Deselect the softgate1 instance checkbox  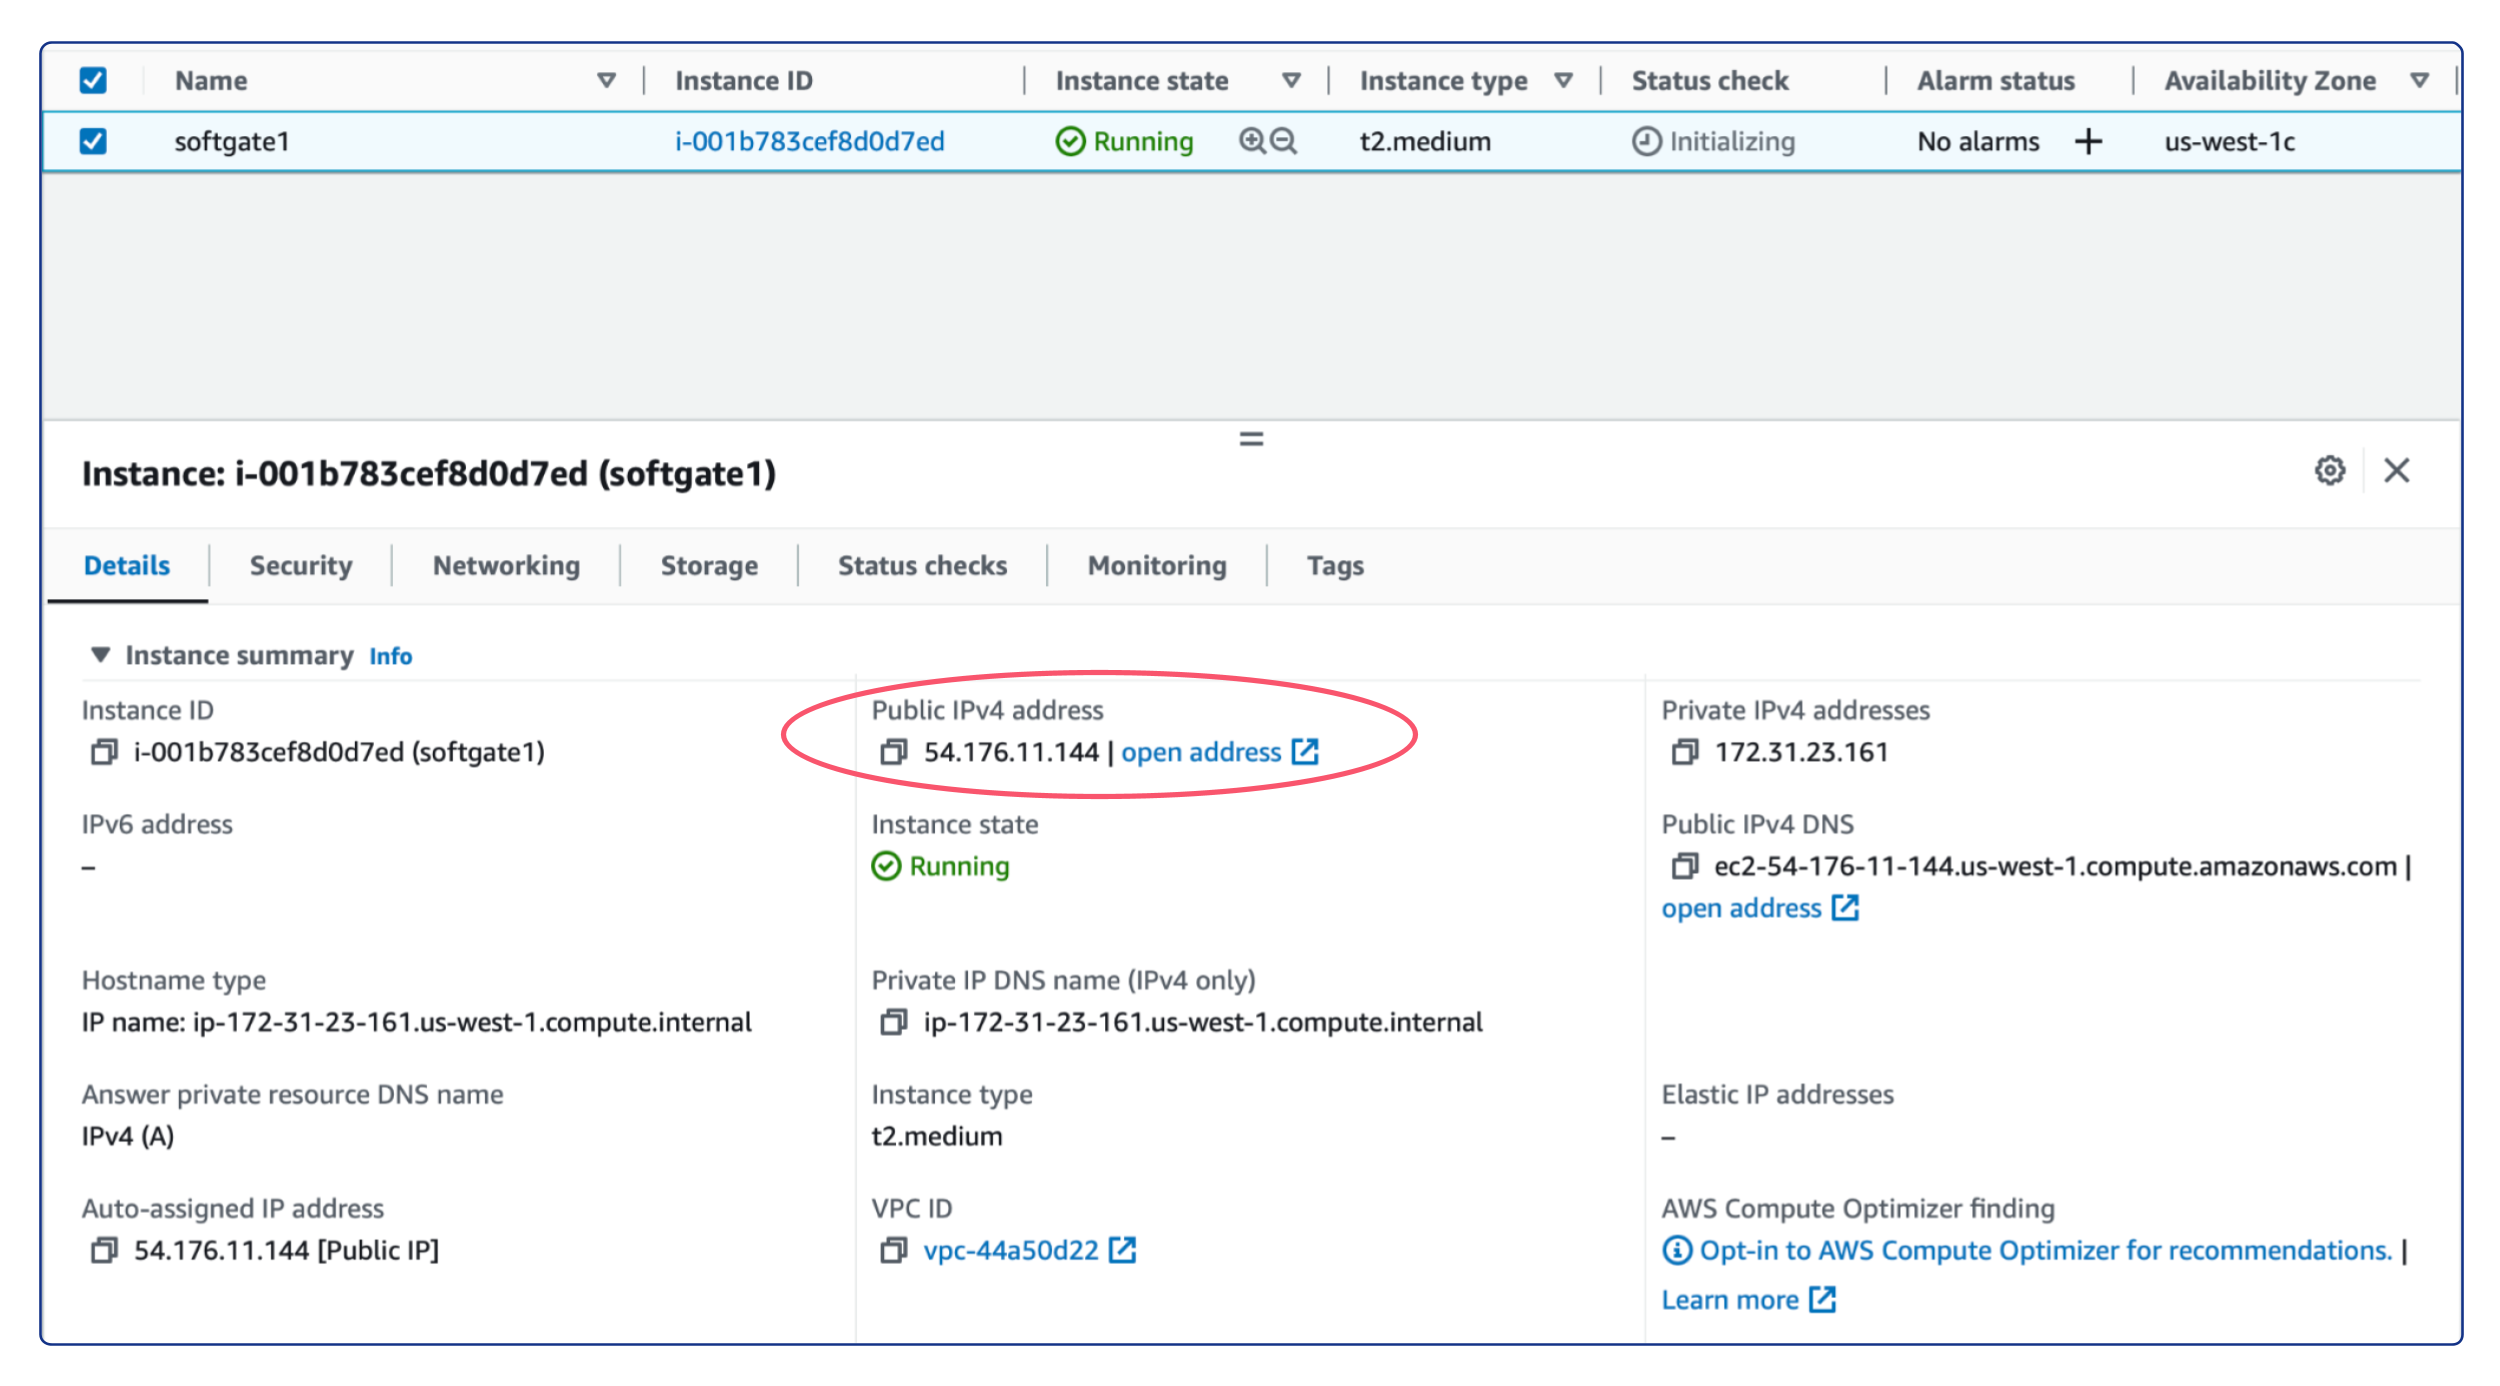(93, 141)
